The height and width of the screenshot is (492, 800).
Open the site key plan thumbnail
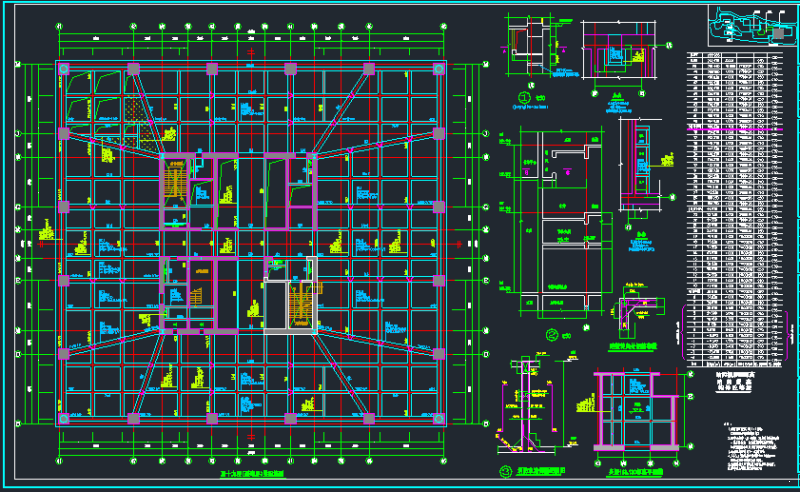[x=753, y=26]
